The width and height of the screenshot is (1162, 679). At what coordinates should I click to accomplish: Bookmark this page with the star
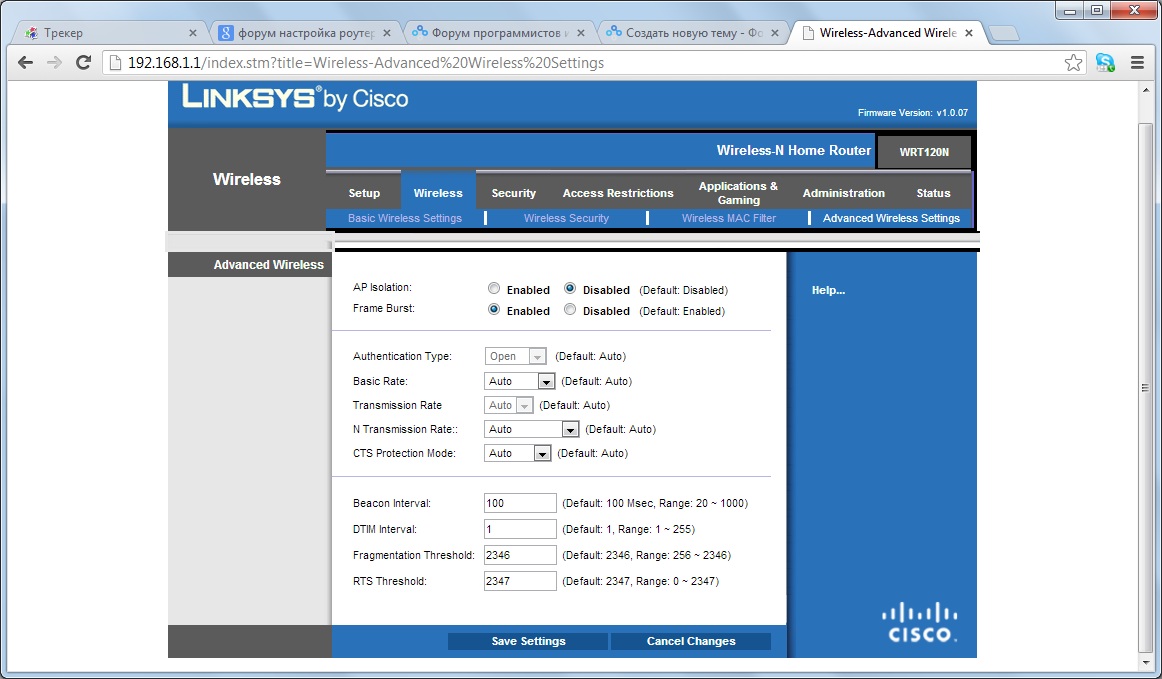tap(1073, 63)
